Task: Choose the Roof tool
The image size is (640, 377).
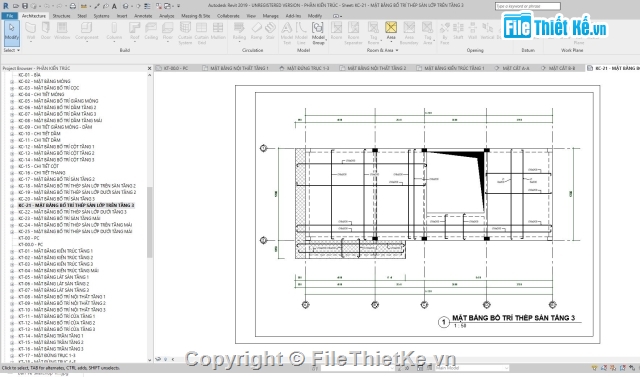Action: pyautogui.click(x=135, y=31)
